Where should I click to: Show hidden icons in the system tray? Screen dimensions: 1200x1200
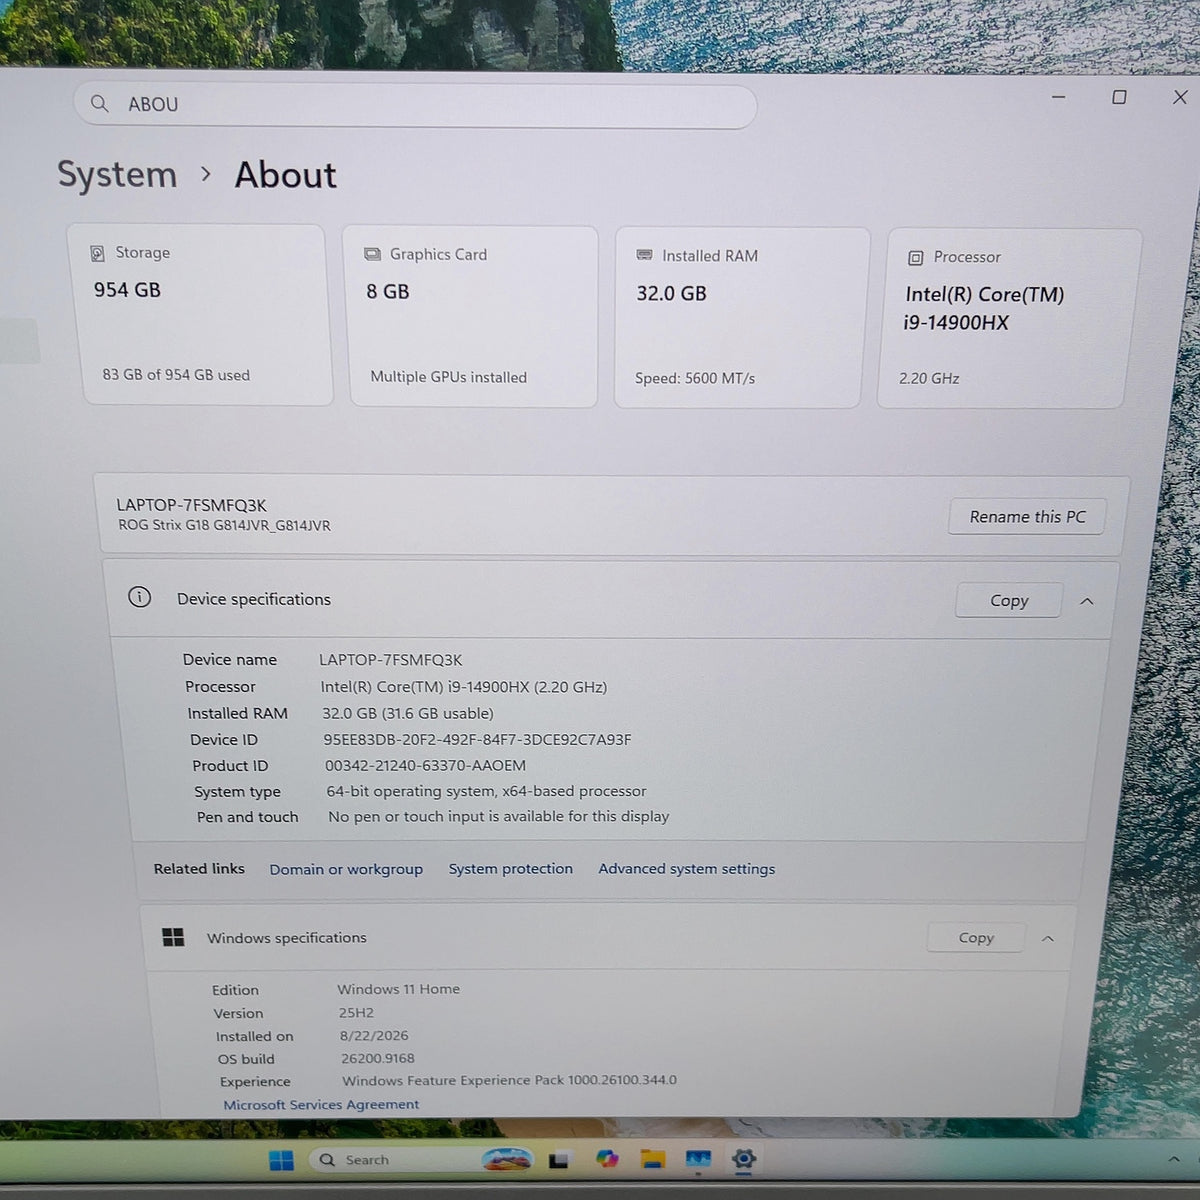pos(1174,1159)
